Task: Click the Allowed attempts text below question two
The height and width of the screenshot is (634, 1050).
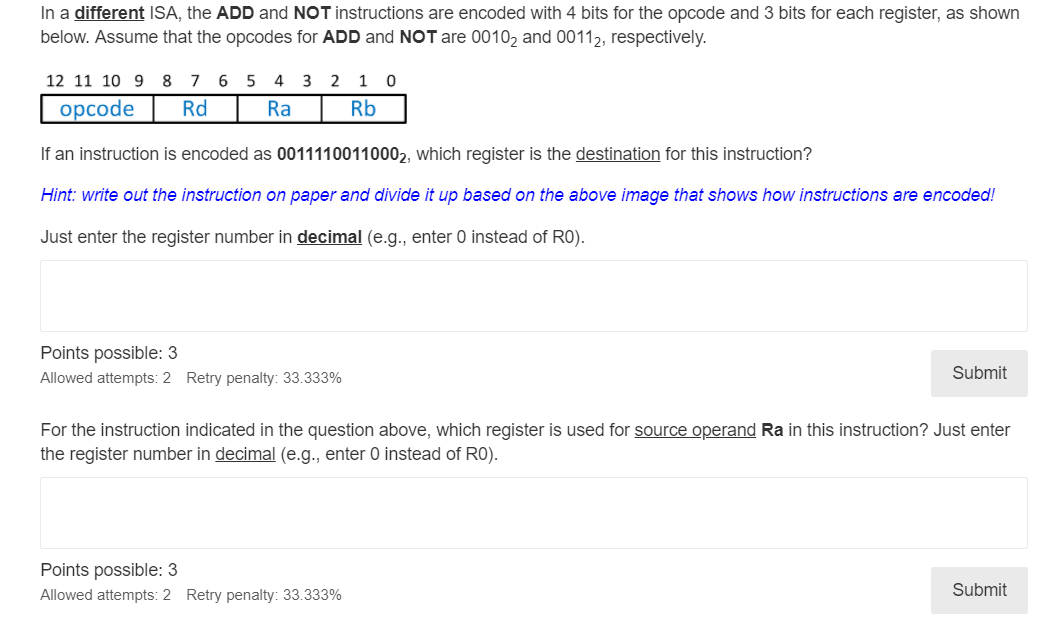Action: 104,595
